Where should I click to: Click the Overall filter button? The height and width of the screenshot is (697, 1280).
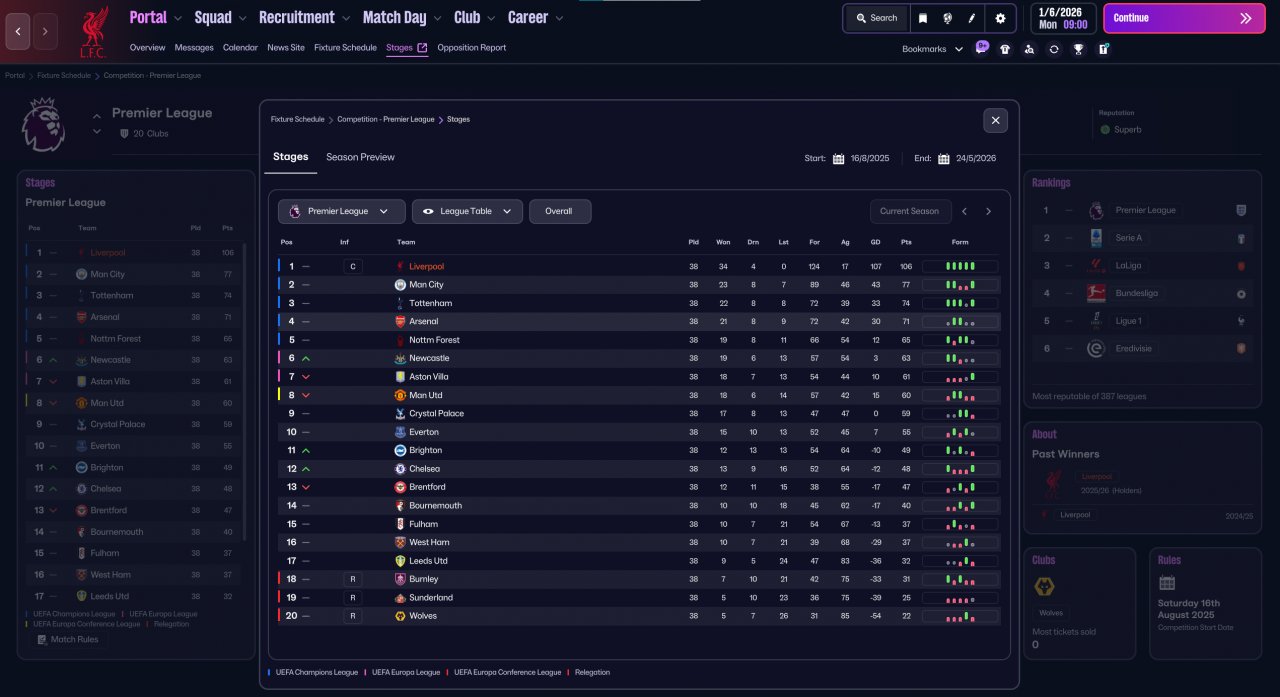(559, 211)
